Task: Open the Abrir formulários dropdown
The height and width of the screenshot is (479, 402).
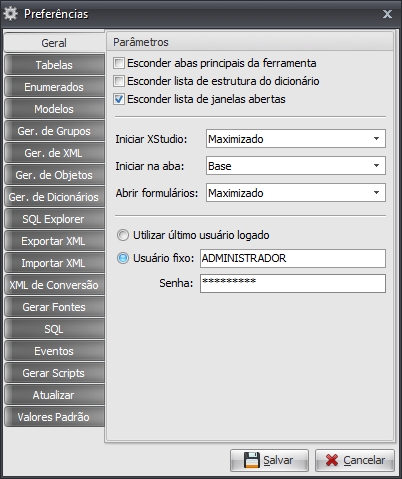Action: 296,193
